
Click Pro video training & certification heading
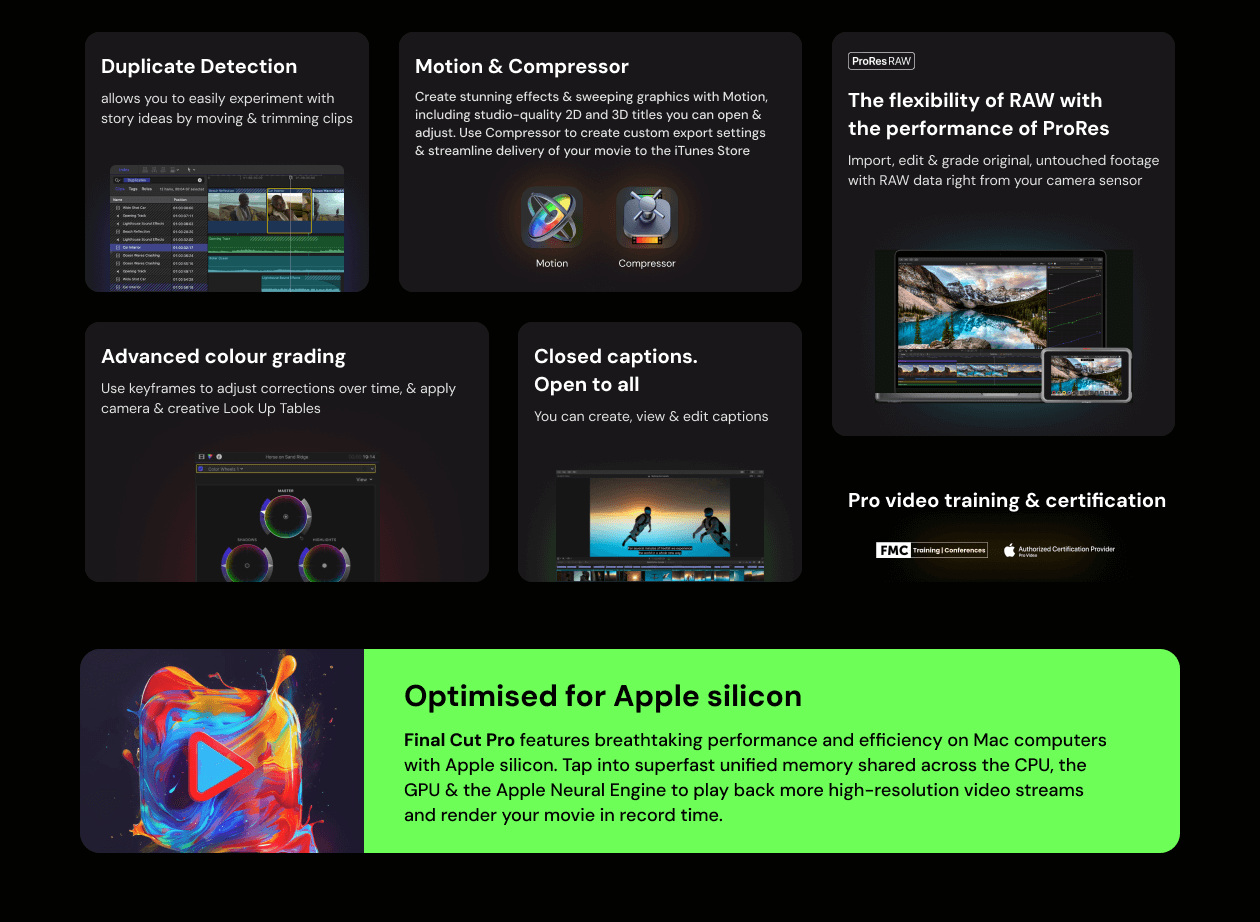[x=1007, y=500]
